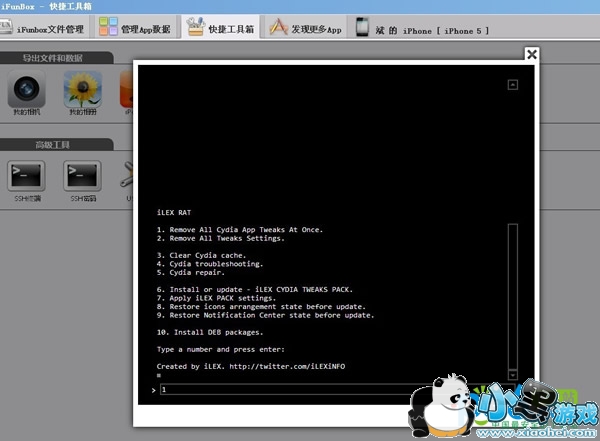Click the 'iLEX RAT' heading text
Image resolution: width=600 pixels, height=441 pixels.
click(174, 212)
